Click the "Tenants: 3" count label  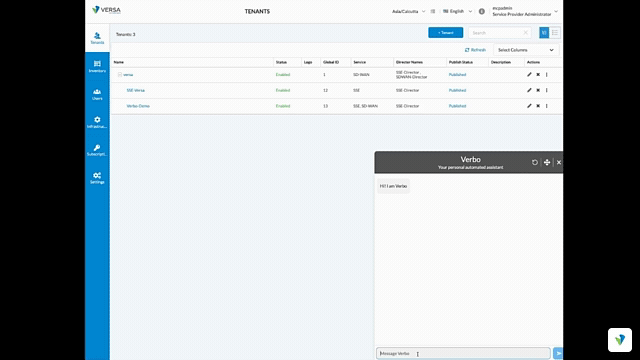(126, 34)
